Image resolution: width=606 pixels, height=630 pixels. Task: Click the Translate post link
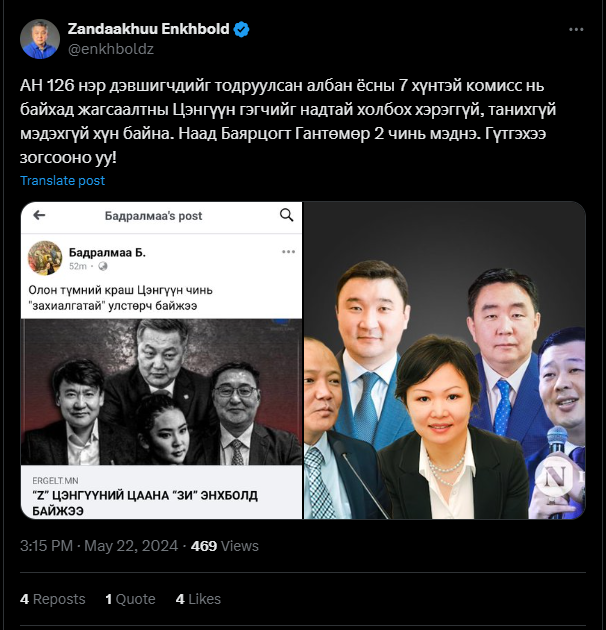point(62,181)
